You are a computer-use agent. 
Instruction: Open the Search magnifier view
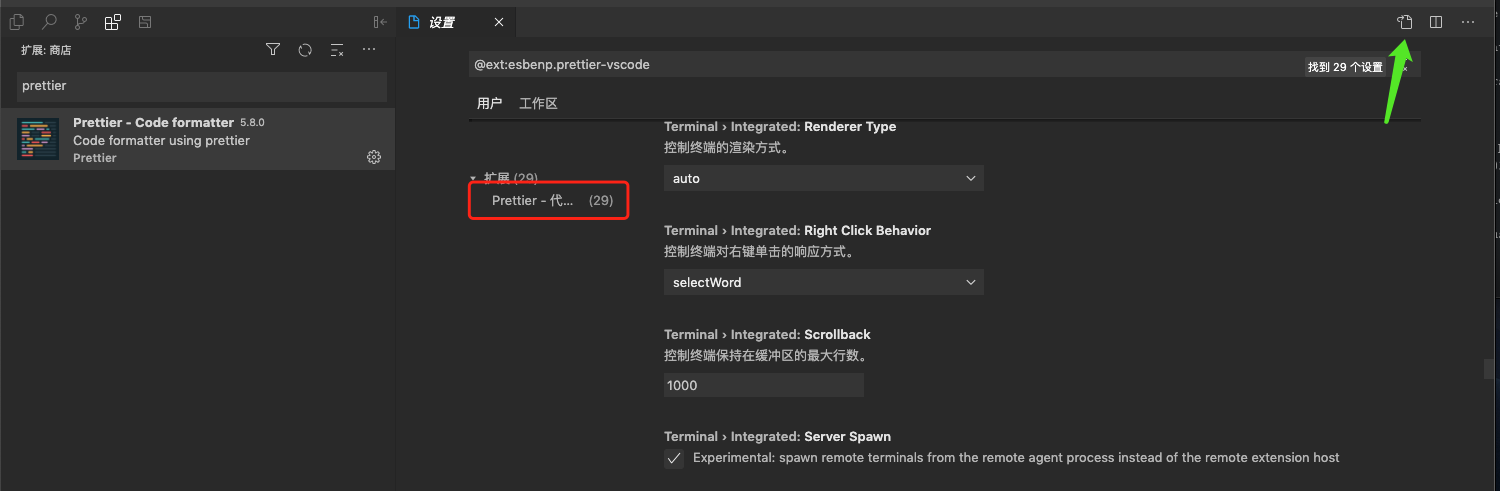[x=48, y=22]
